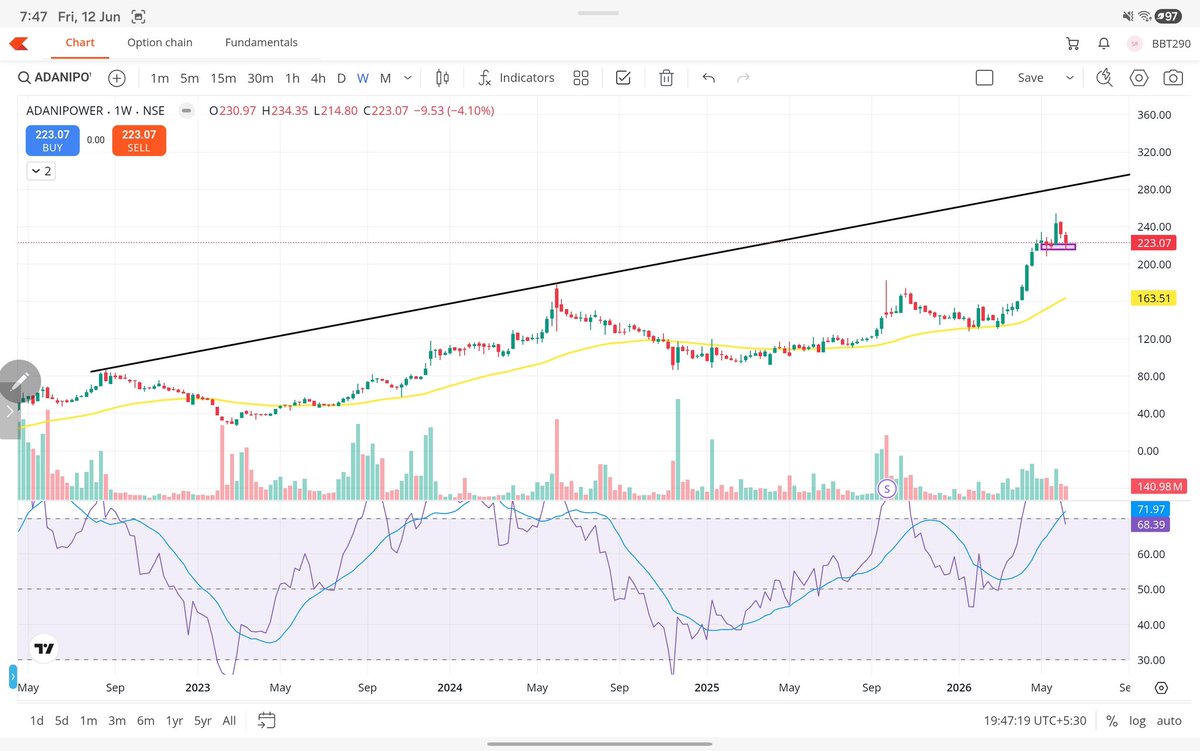Image resolution: width=1200 pixels, height=751 pixels.
Task: Open quick search icon
Action: pos(1104,78)
